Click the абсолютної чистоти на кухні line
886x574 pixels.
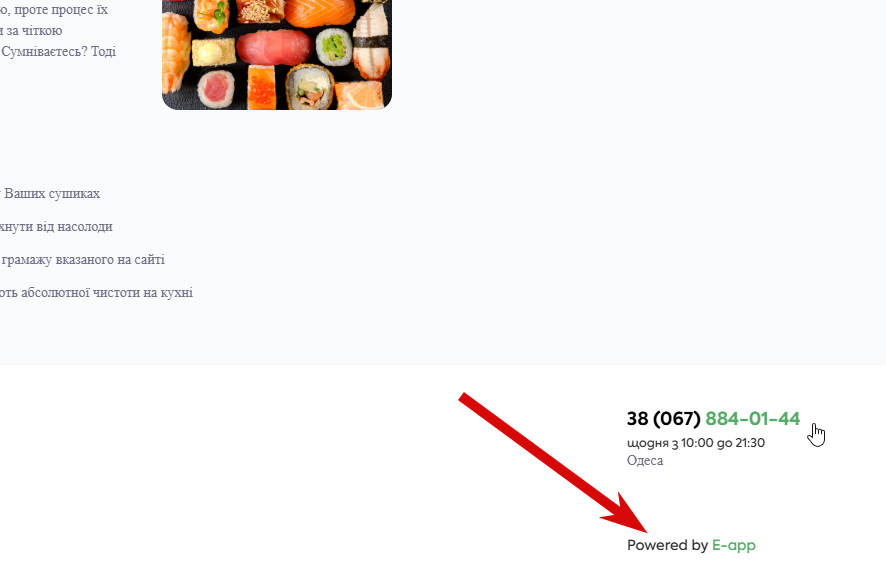pyautogui.click(x=97, y=293)
